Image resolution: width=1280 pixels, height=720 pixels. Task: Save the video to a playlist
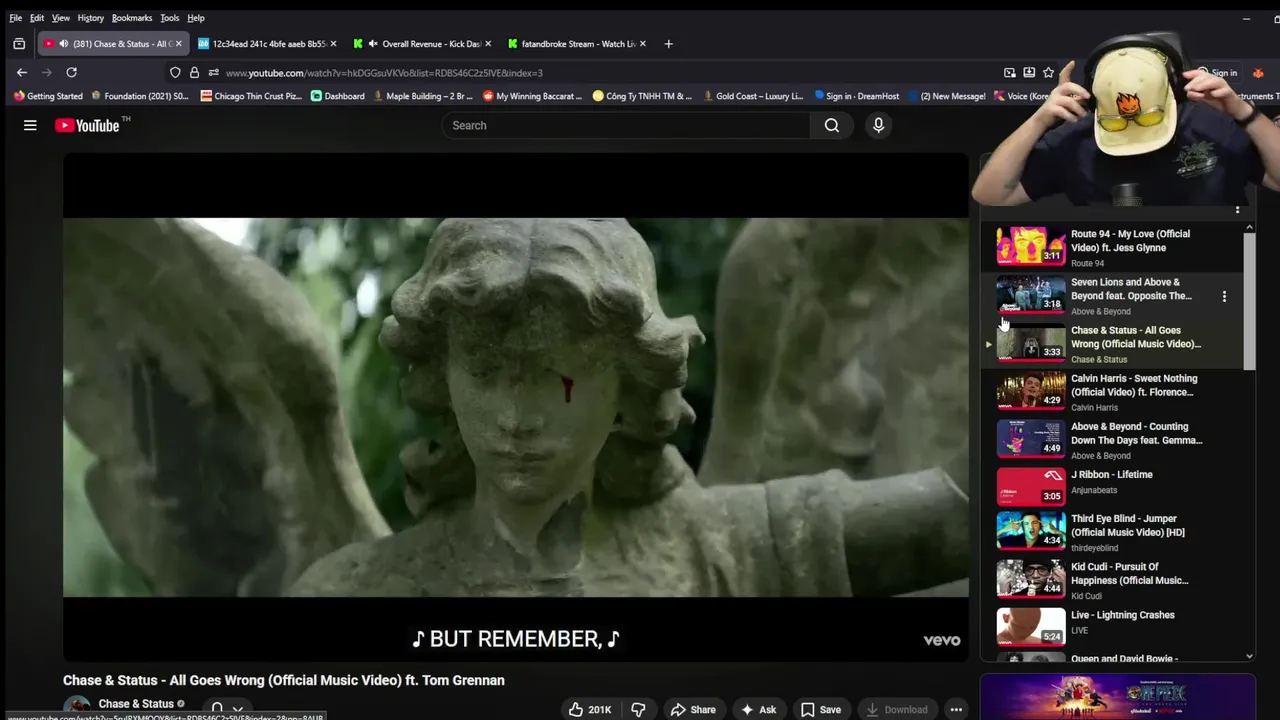821,710
